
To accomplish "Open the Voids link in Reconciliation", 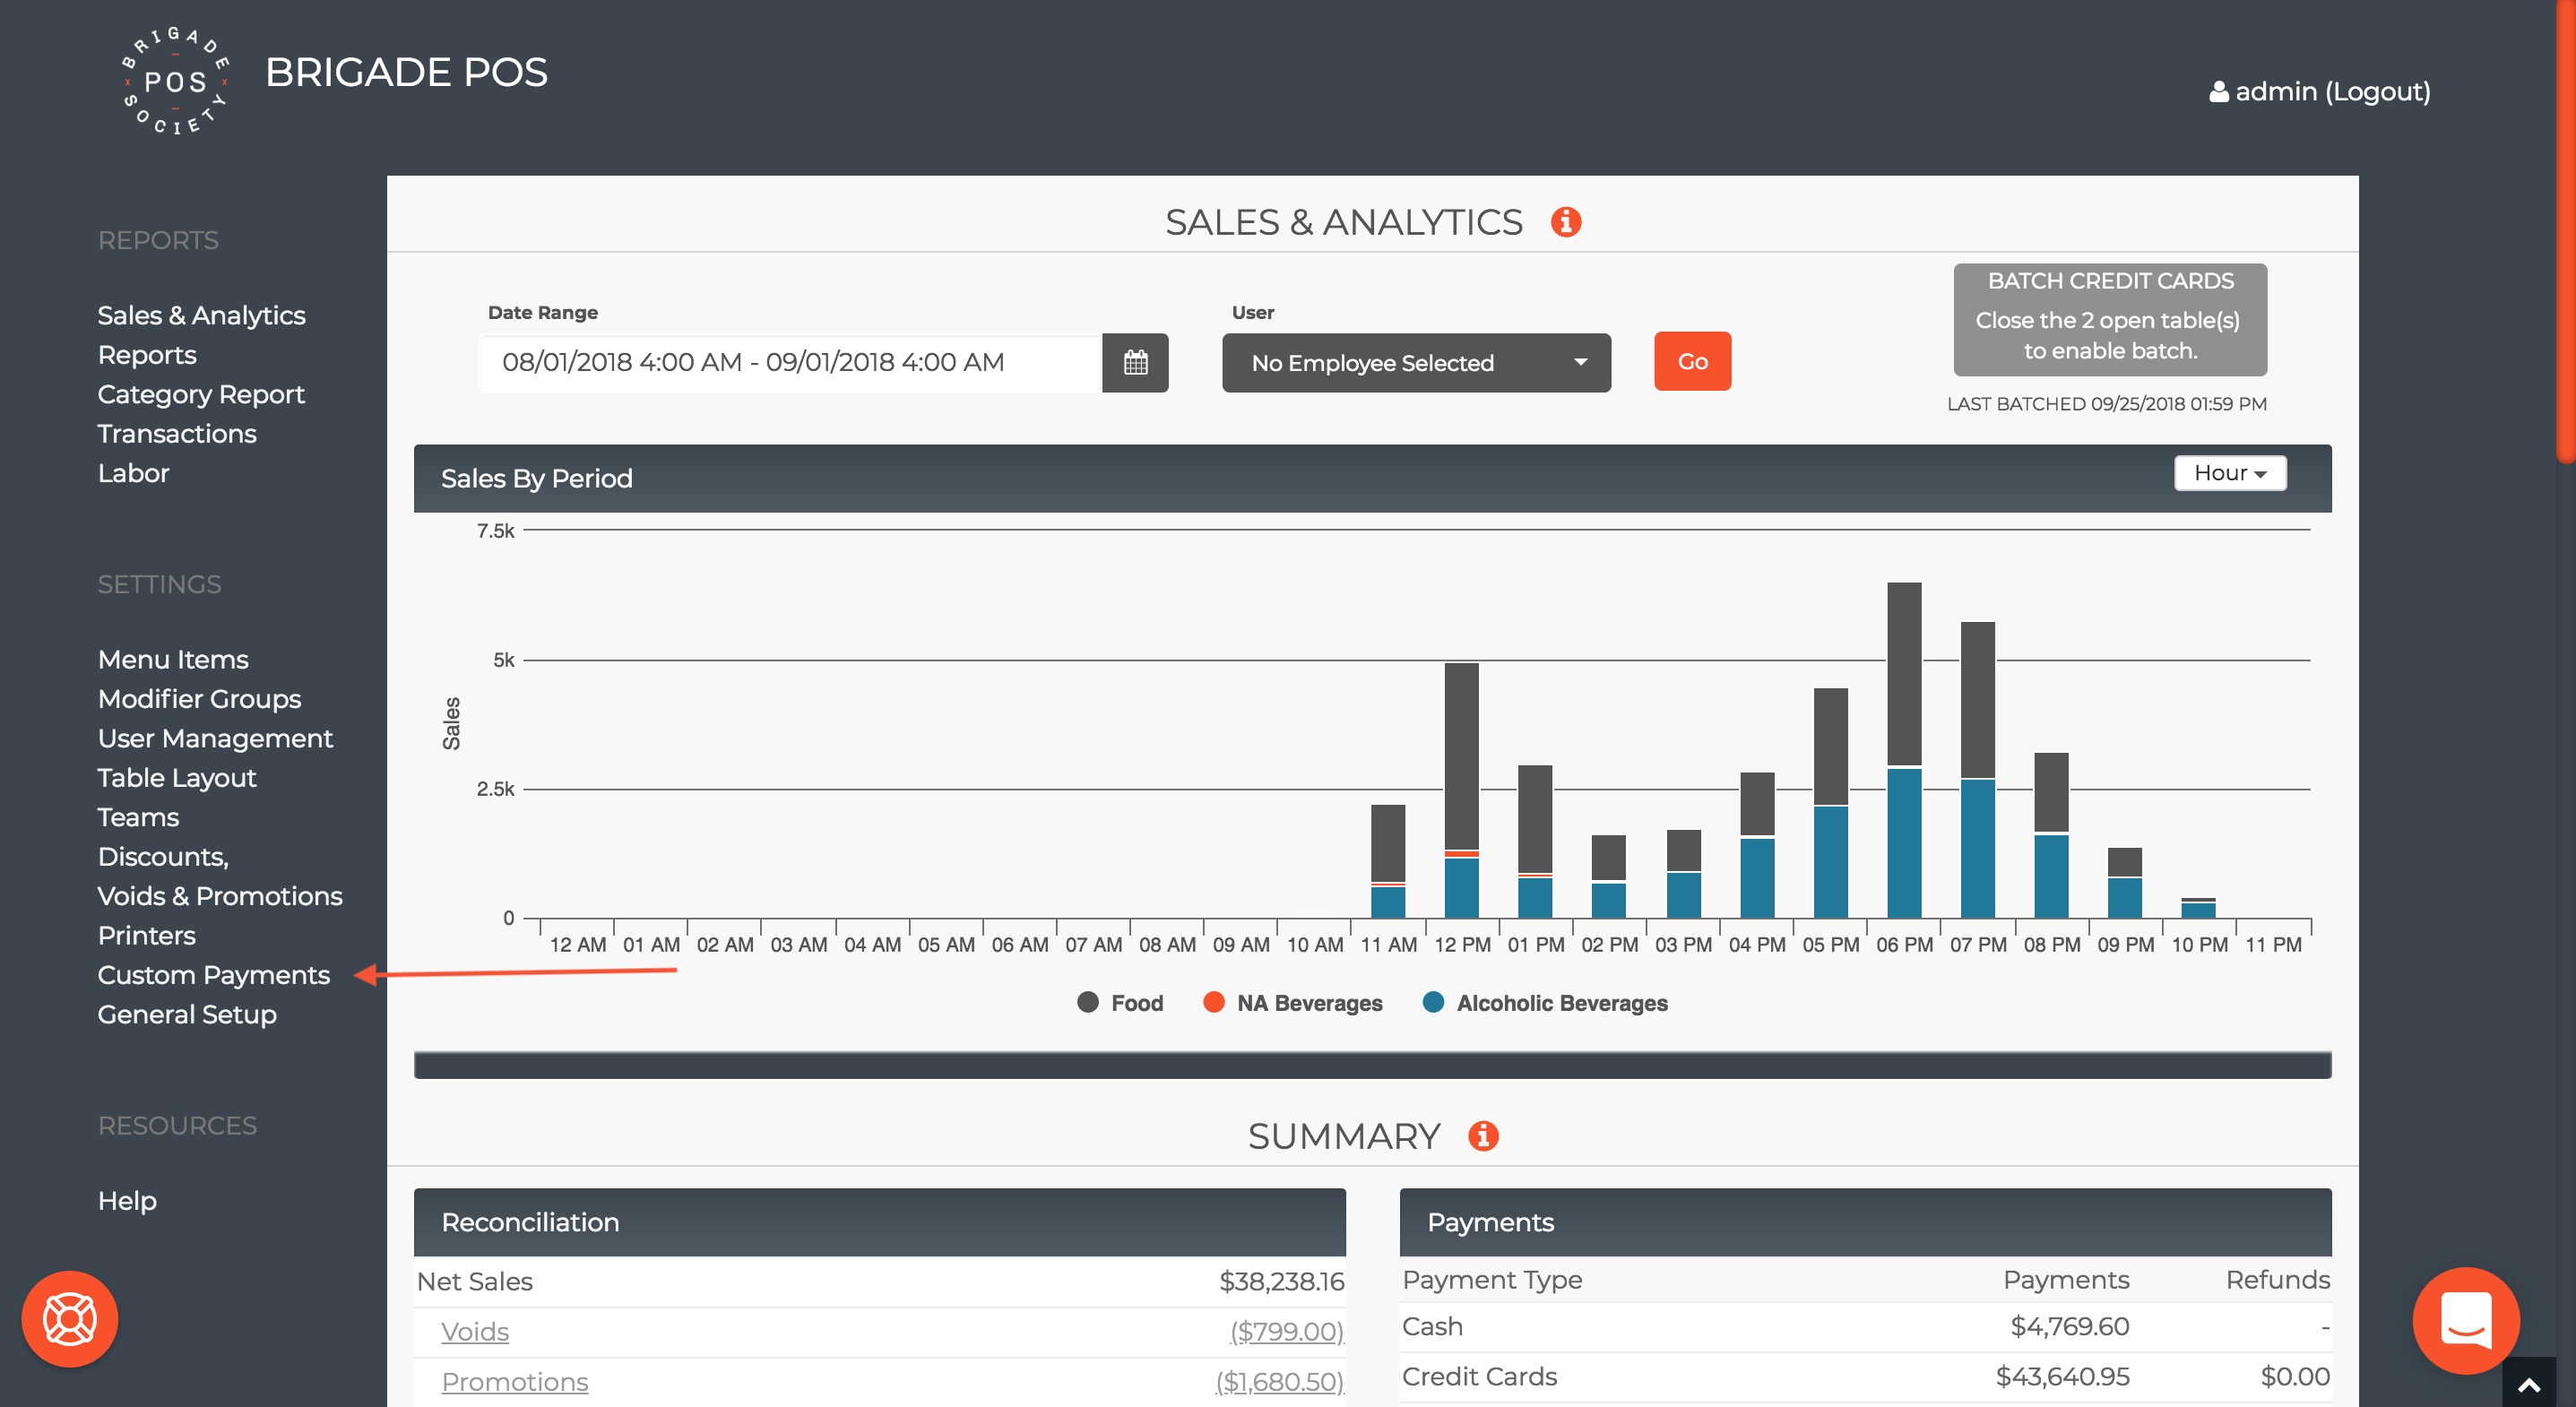I will pos(474,1332).
